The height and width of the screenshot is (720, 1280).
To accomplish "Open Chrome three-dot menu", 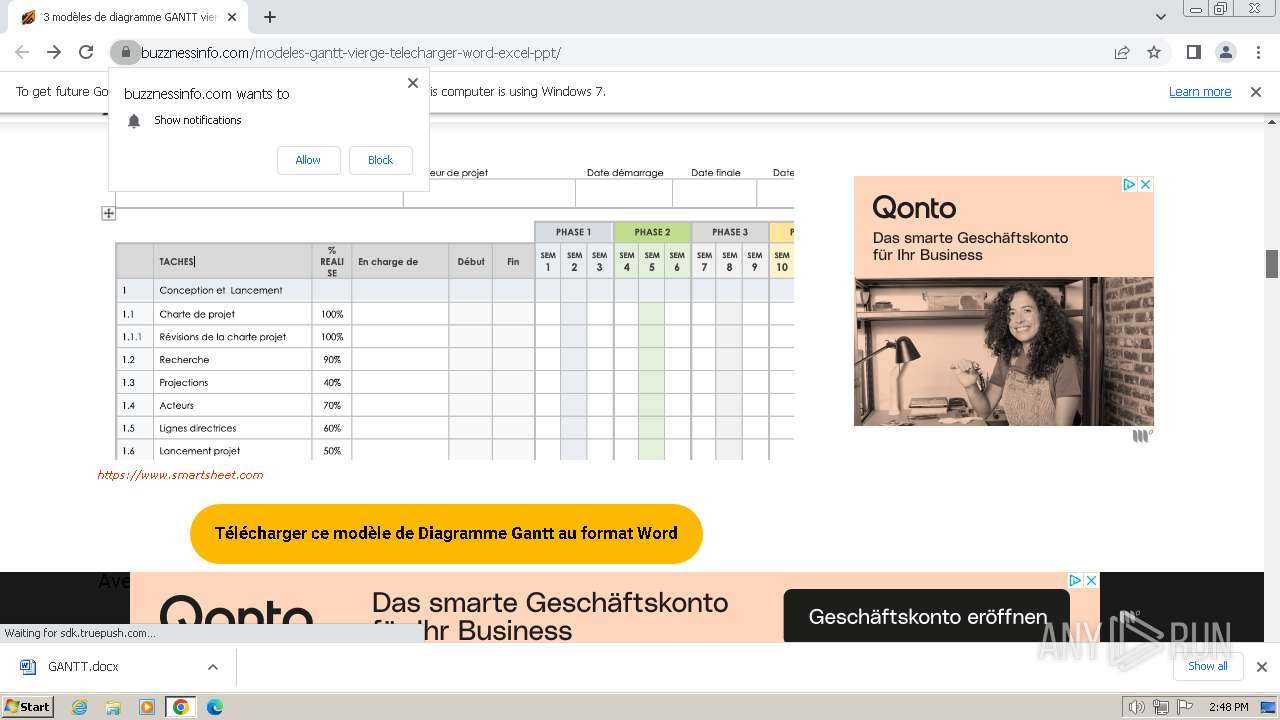I will coord(1258,53).
